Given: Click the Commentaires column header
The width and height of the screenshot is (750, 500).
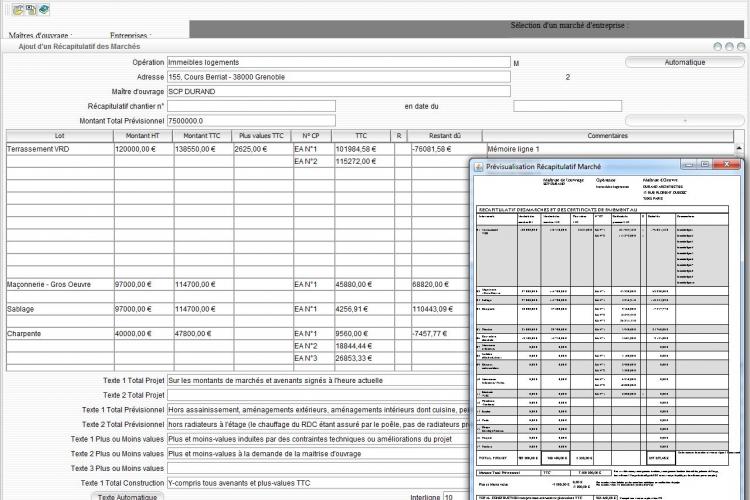Looking at the screenshot, I should [x=608, y=136].
